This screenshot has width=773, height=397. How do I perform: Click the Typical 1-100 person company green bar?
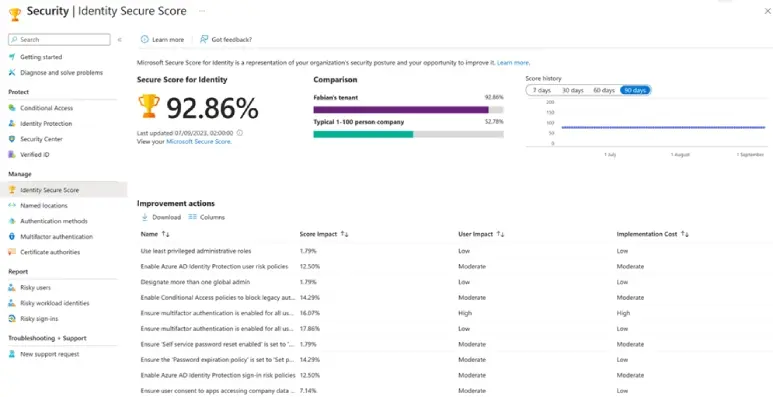(363, 134)
